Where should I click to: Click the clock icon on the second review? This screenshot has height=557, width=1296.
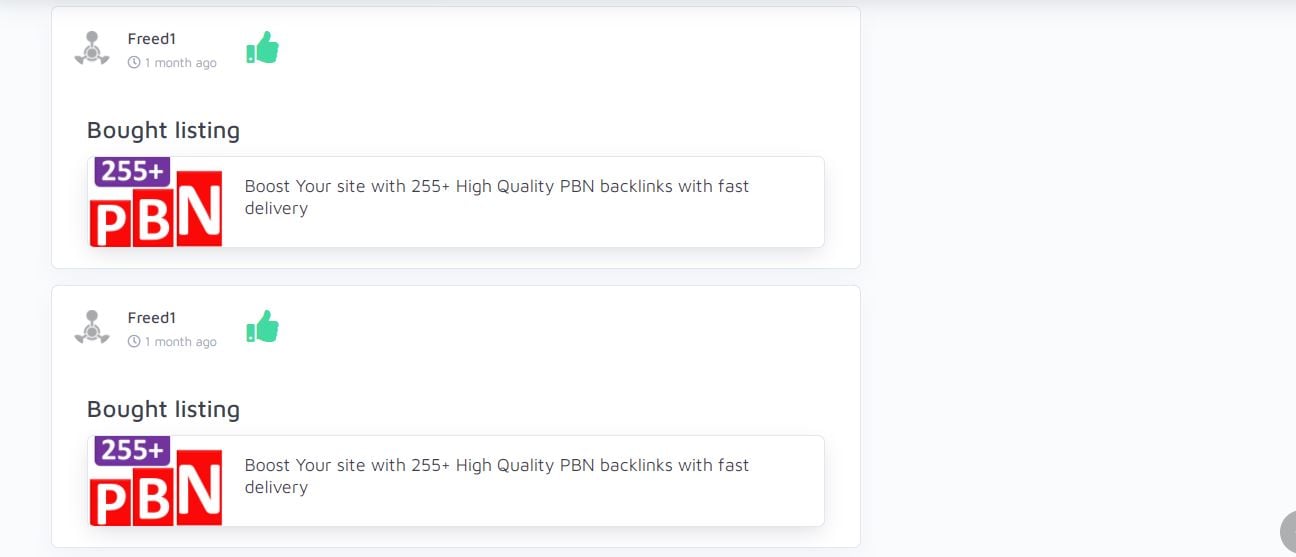tap(134, 342)
